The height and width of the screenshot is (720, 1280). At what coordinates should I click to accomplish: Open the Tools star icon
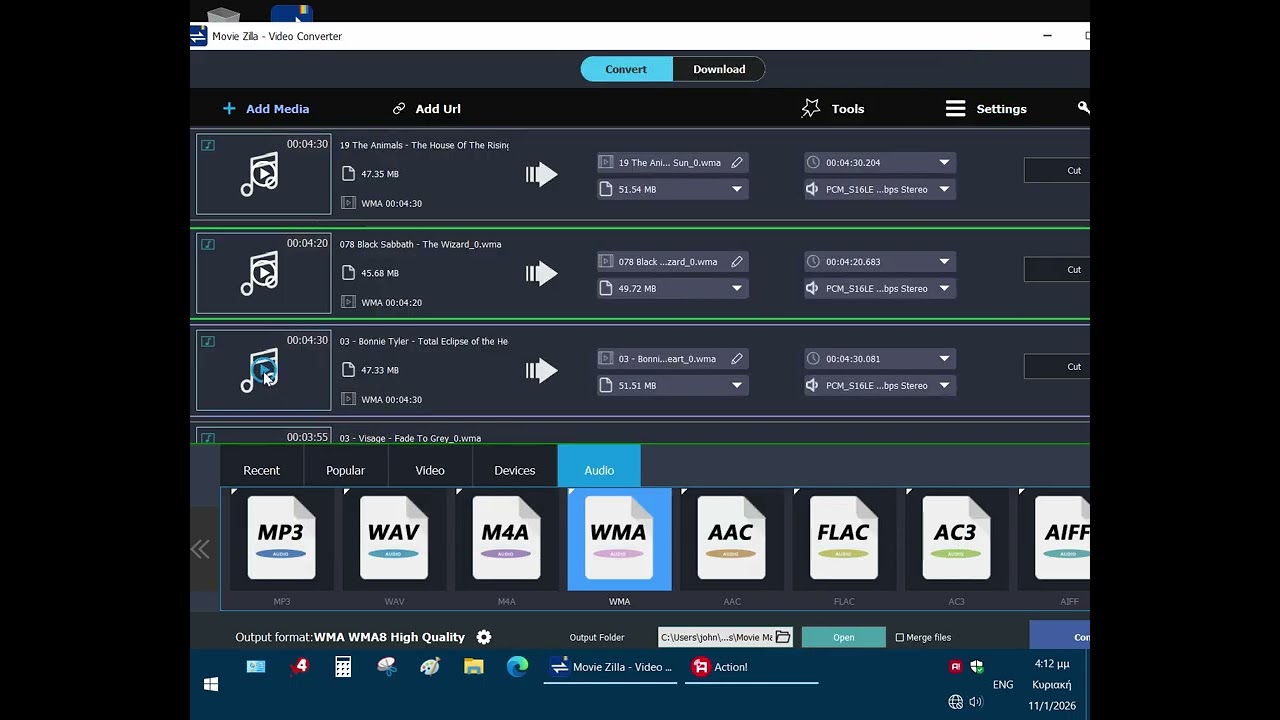tap(811, 108)
